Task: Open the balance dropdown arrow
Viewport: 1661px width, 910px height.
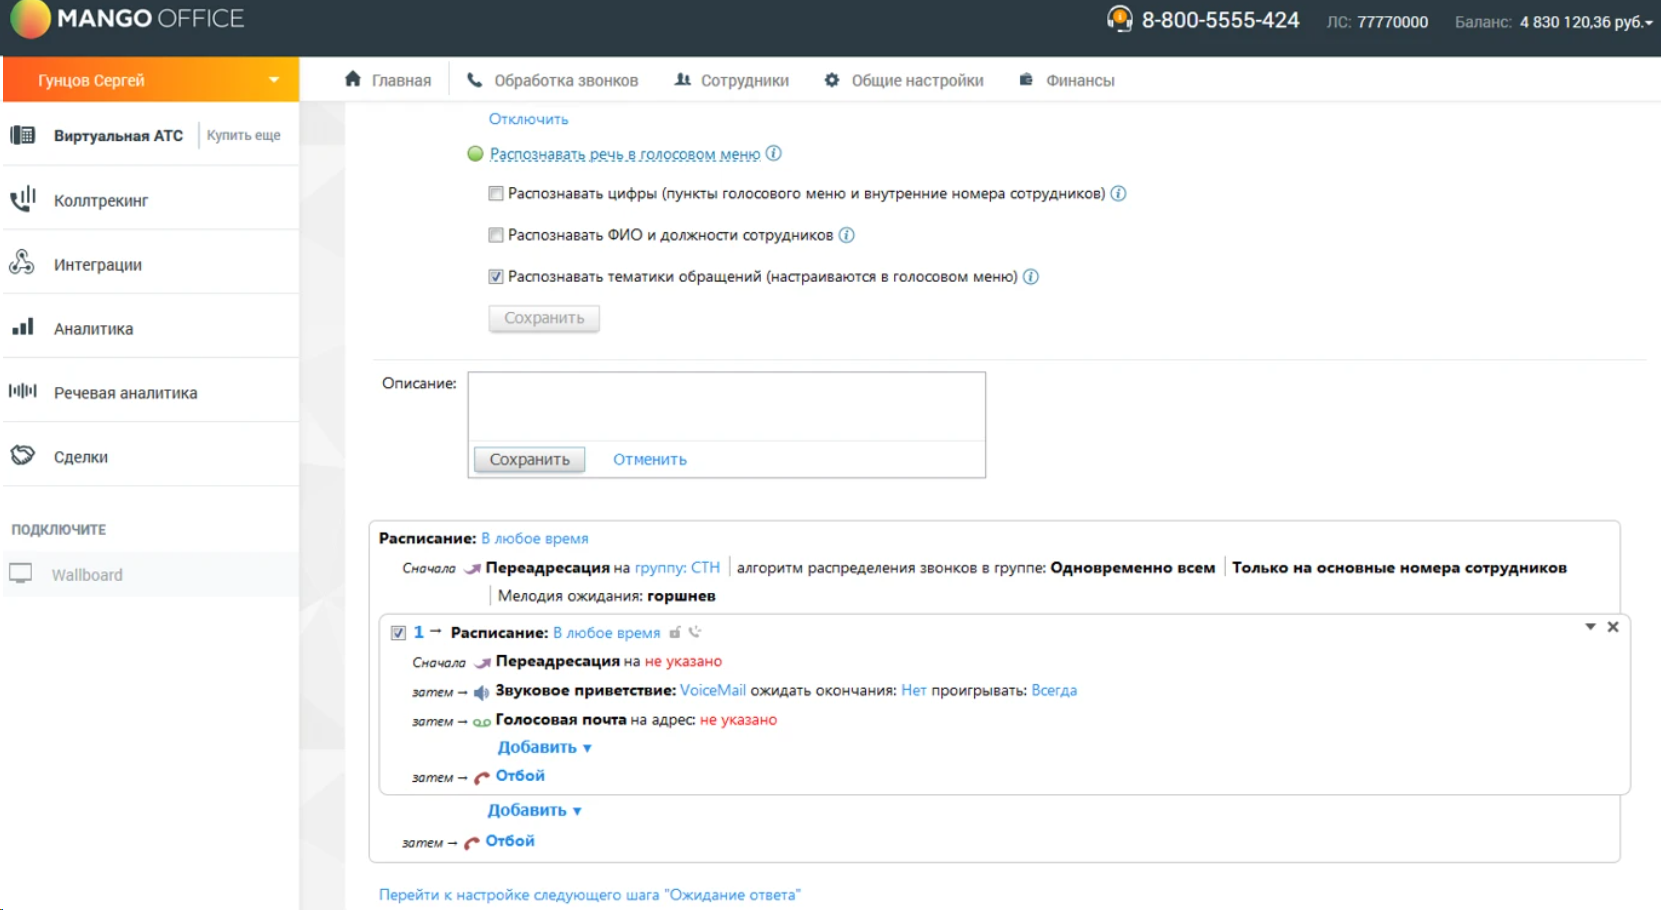Action: coord(1648,23)
